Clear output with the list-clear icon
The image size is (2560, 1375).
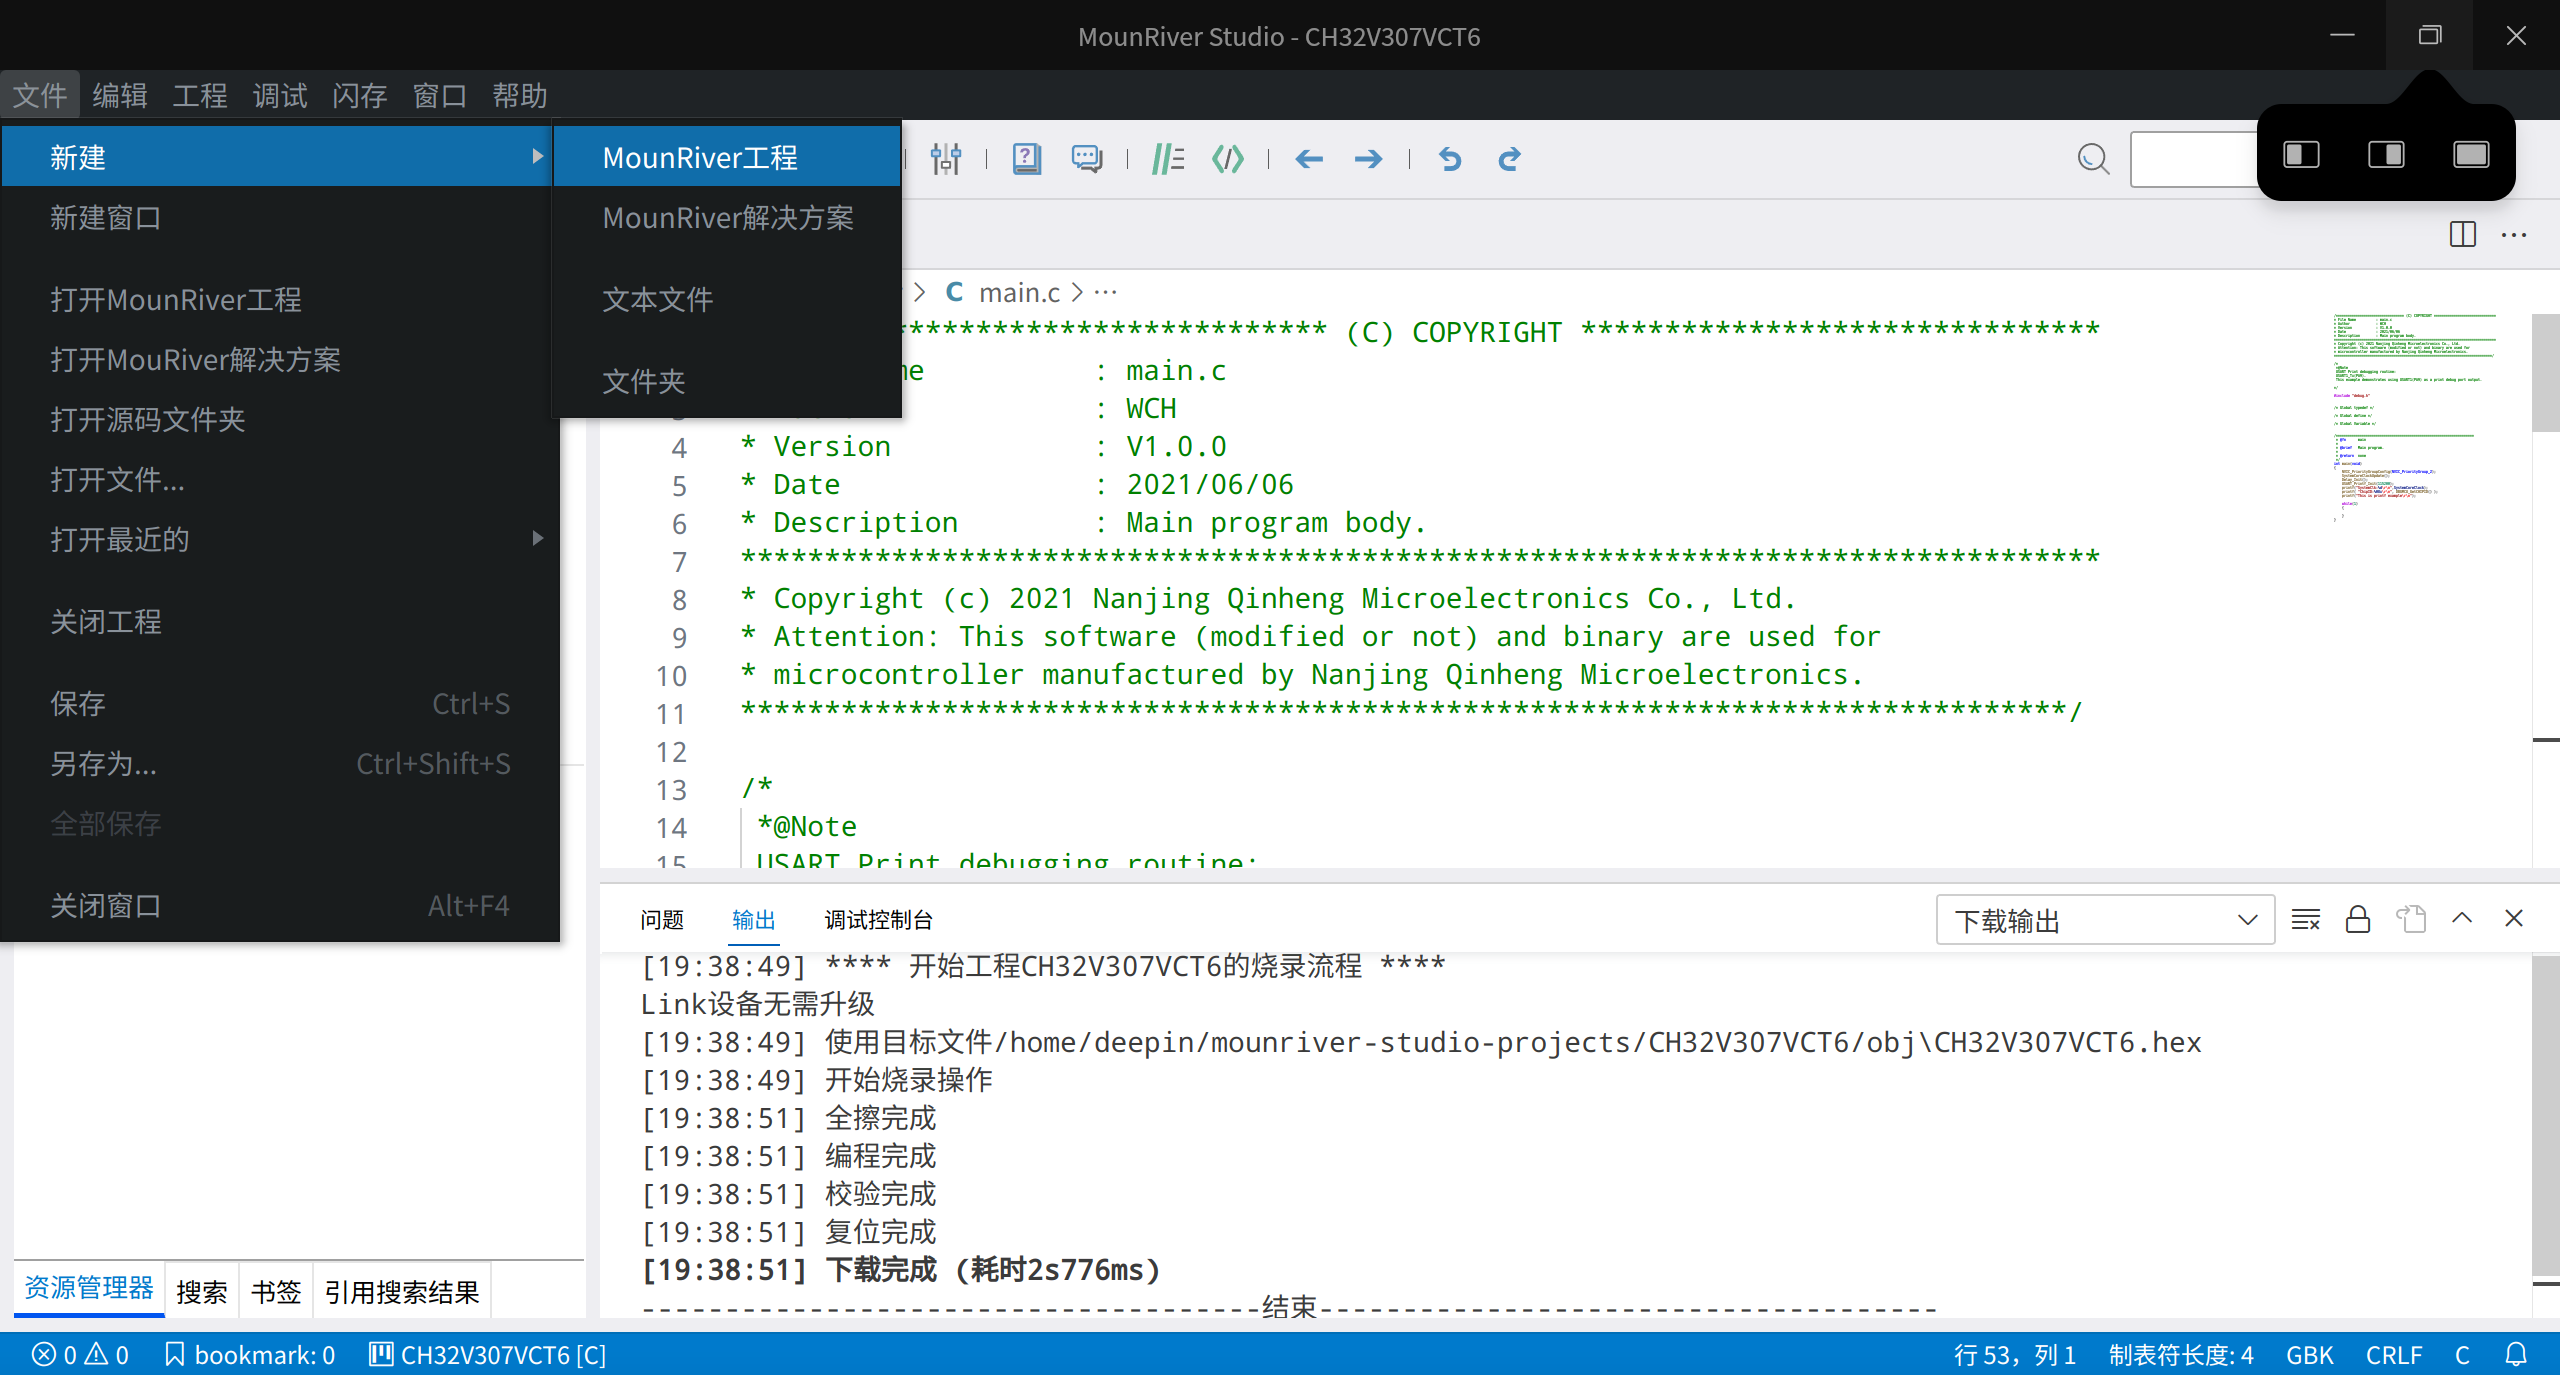click(x=2306, y=919)
